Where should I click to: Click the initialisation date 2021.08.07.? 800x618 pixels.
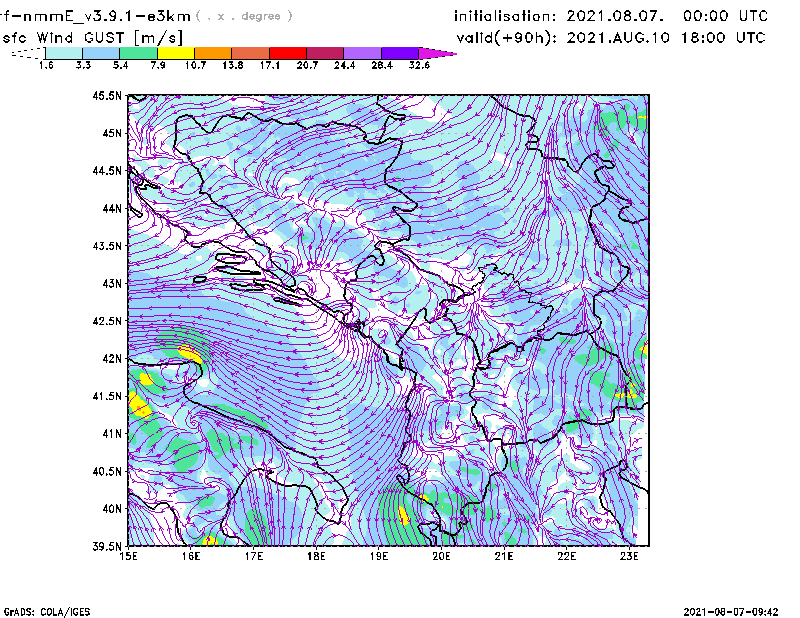click(x=615, y=16)
